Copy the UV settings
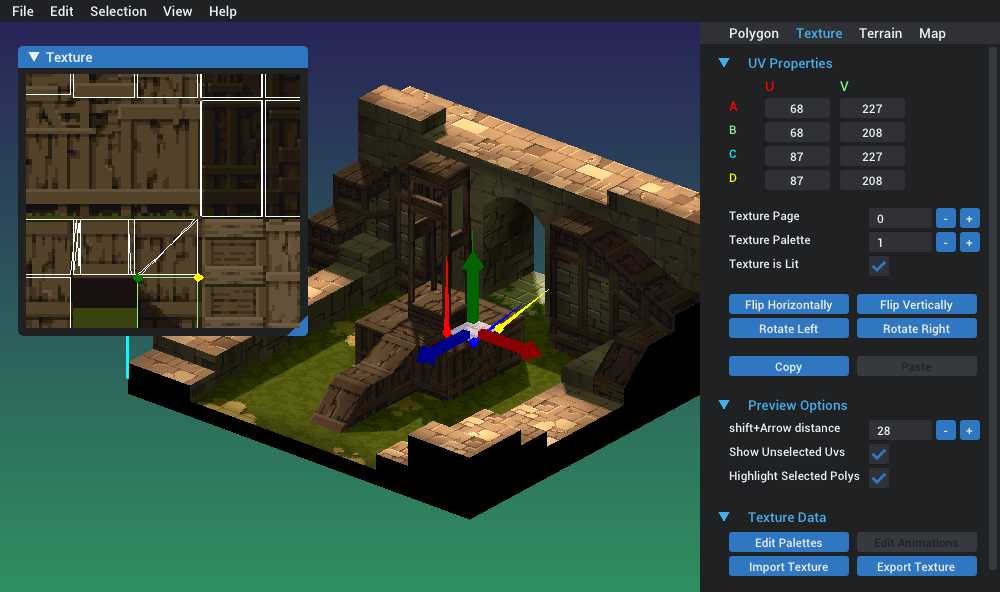 [788, 366]
